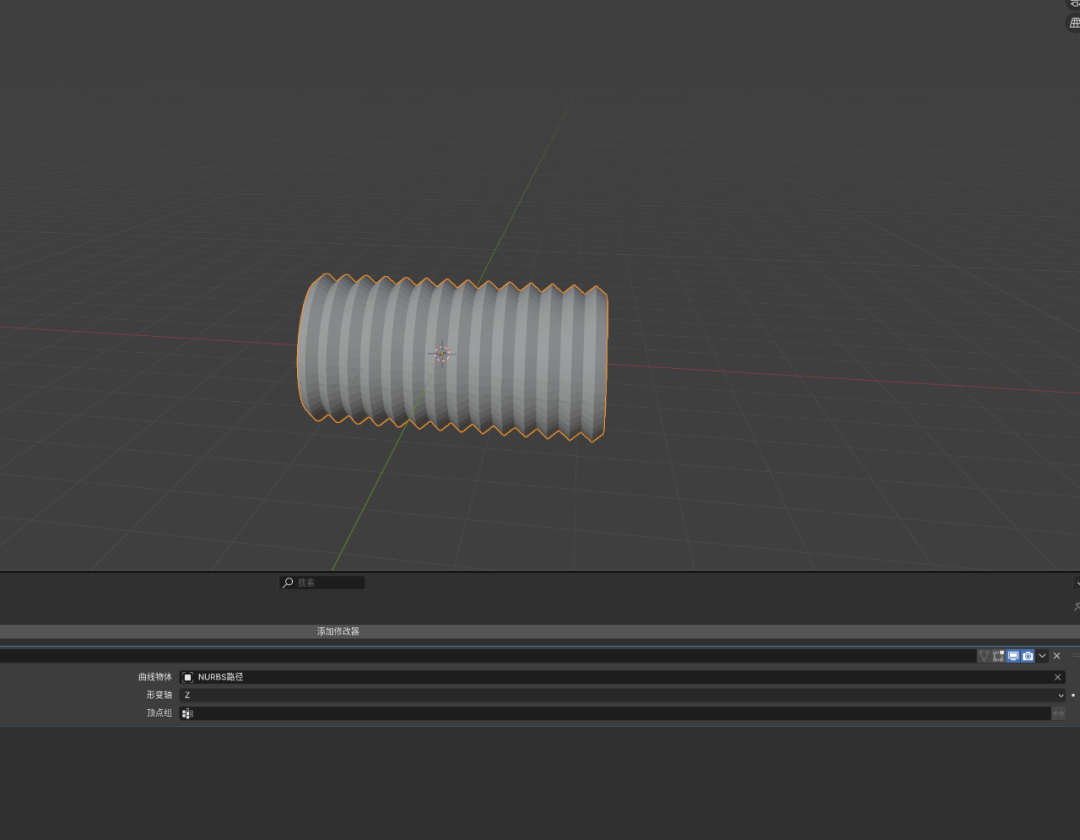Click the 形变轴 label
The width and height of the screenshot is (1080, 840).
(x=159, y=695)
